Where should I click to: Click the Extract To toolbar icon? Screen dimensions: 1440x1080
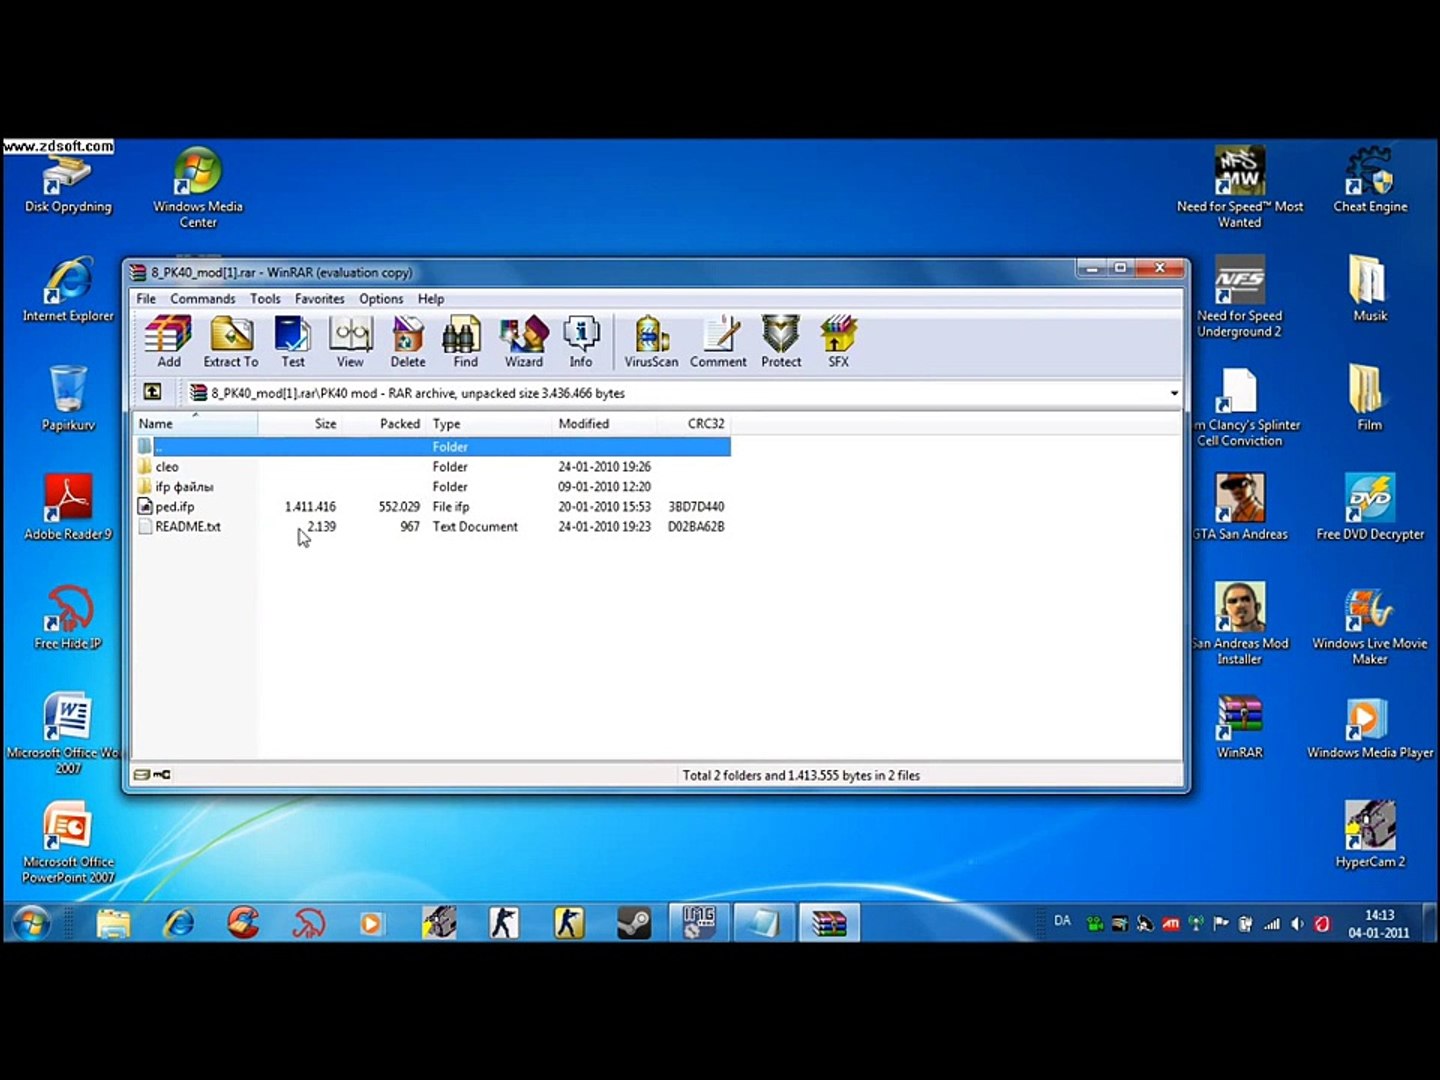click(231, 341)
